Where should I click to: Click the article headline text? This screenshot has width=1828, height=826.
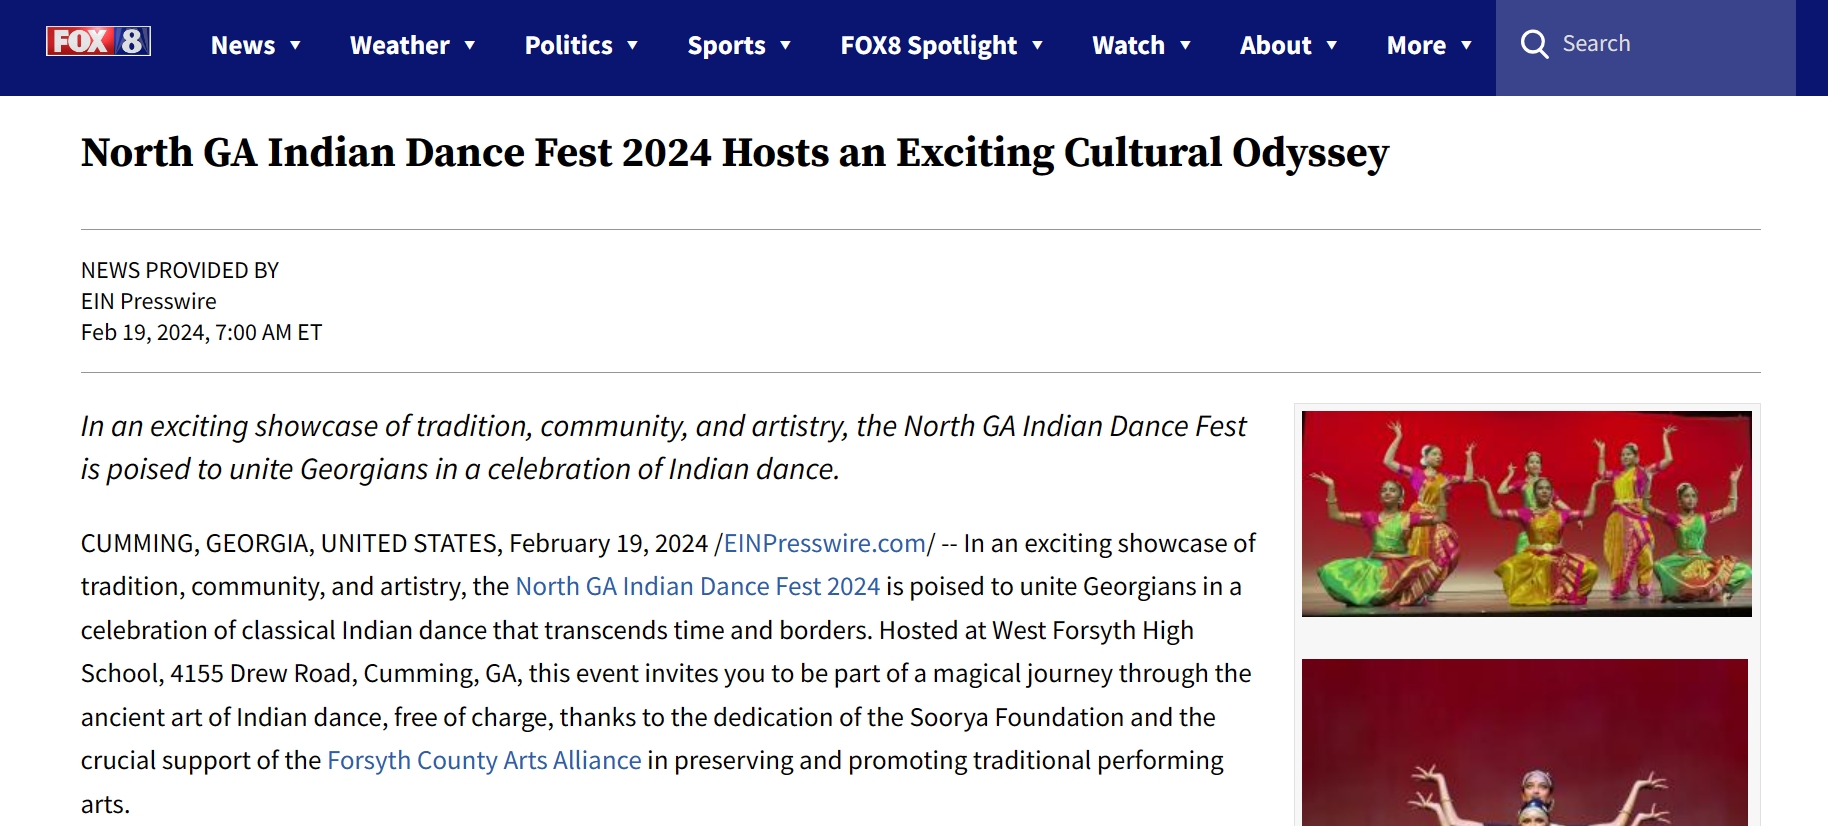[735, 153]
